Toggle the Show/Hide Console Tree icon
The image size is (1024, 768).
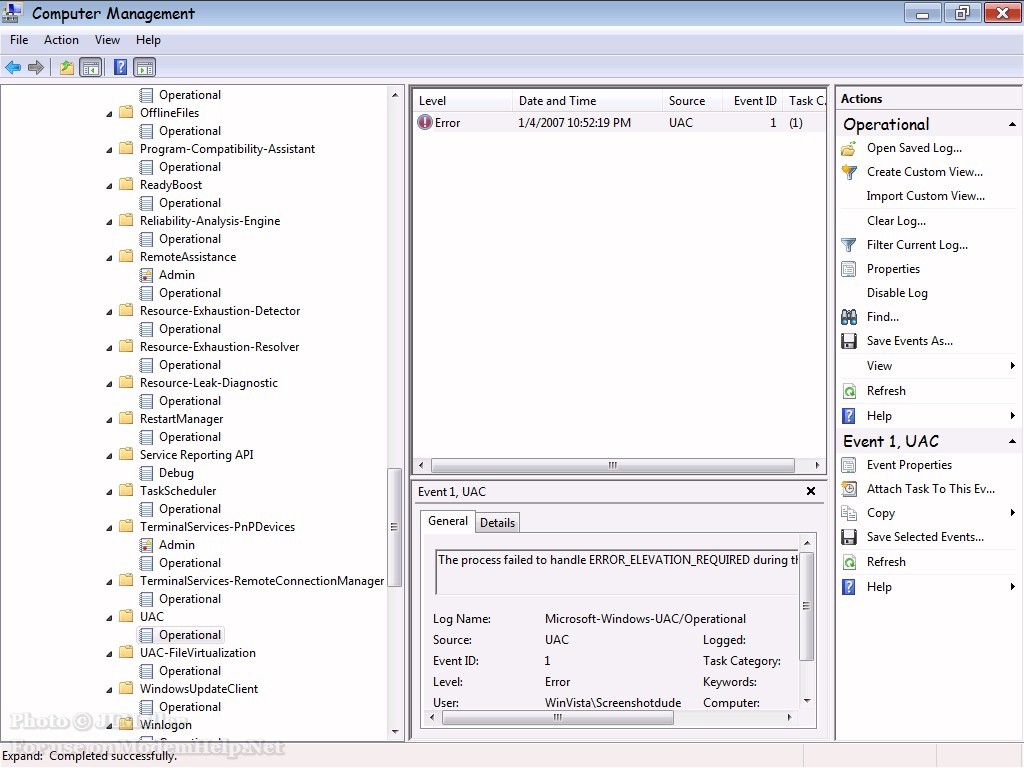(91, 67)
